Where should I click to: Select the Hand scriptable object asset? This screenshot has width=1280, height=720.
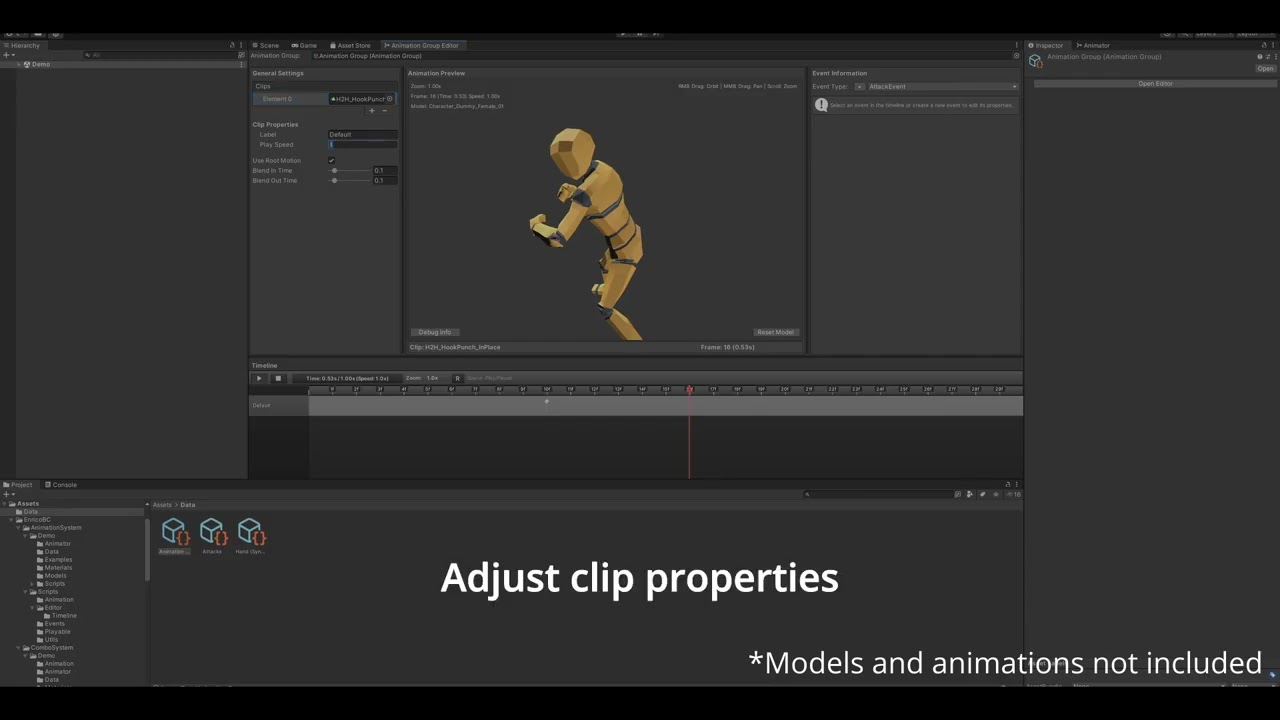(x=251, y=532)
